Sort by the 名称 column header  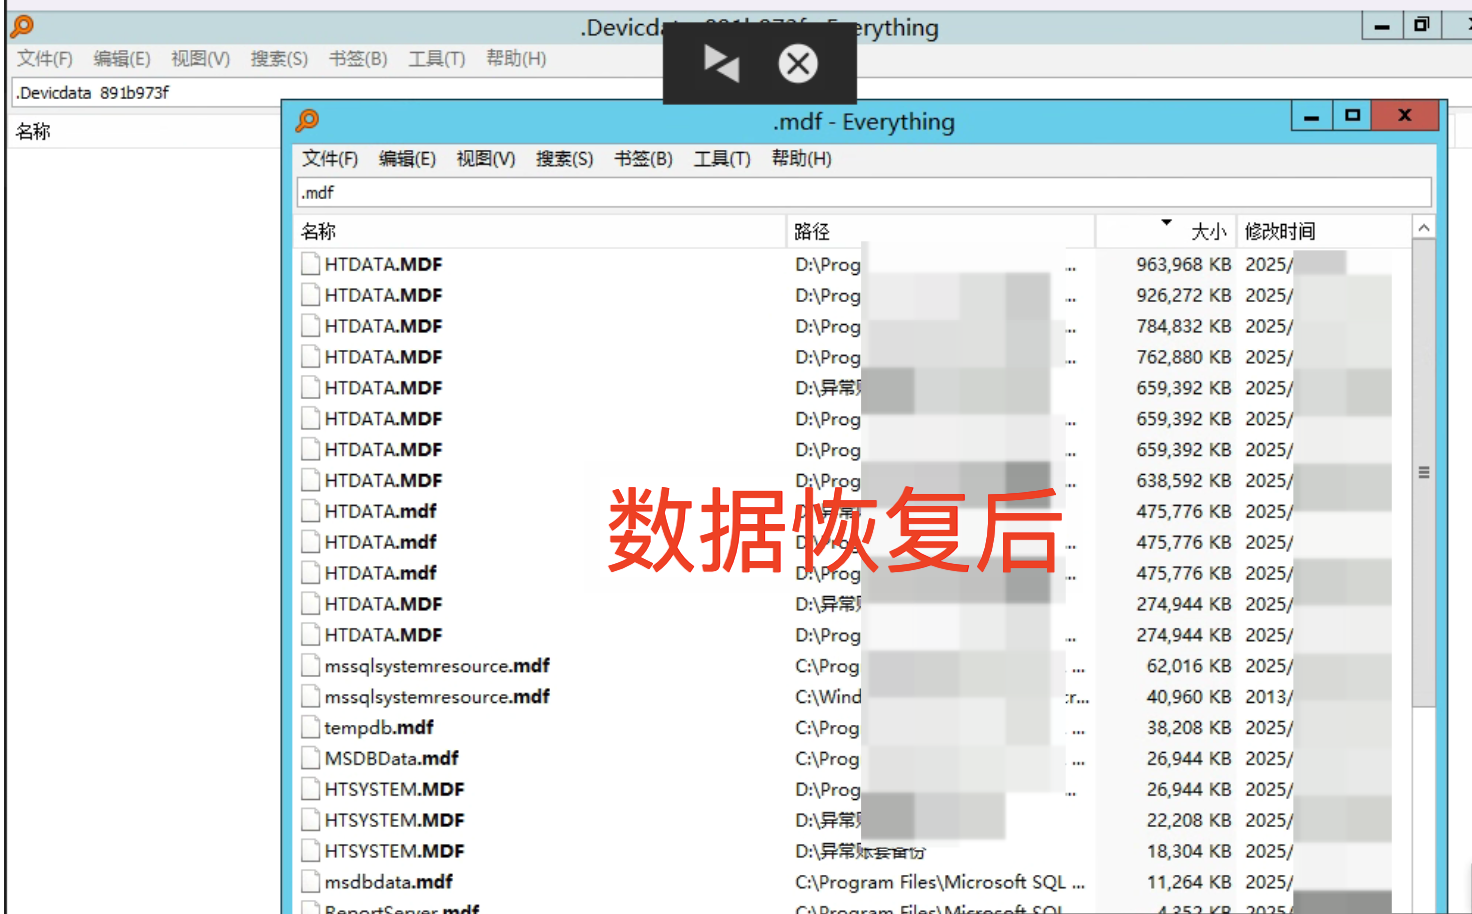[x=319, y=232]
